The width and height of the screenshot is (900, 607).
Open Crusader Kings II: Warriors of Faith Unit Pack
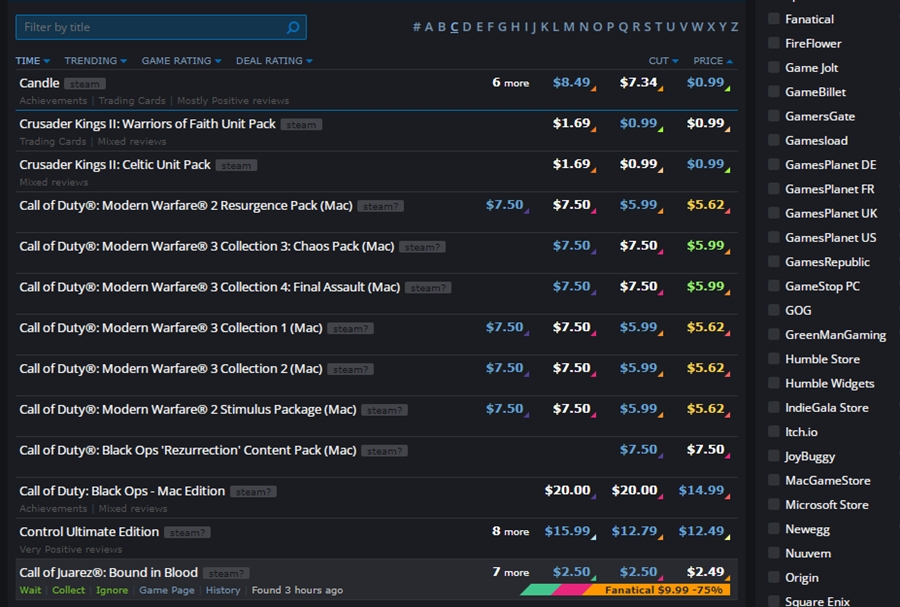[x=148, y=124]
